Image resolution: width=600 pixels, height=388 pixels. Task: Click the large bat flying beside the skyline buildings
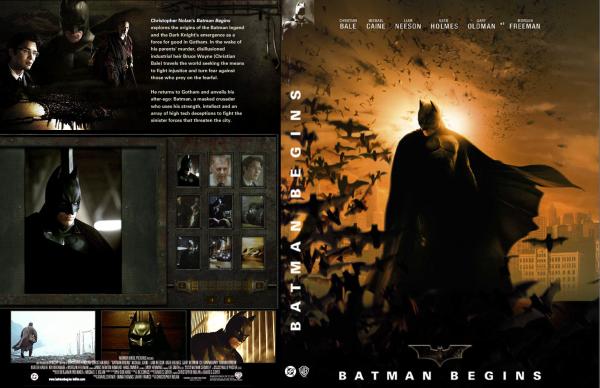click(x=547, y=242)
